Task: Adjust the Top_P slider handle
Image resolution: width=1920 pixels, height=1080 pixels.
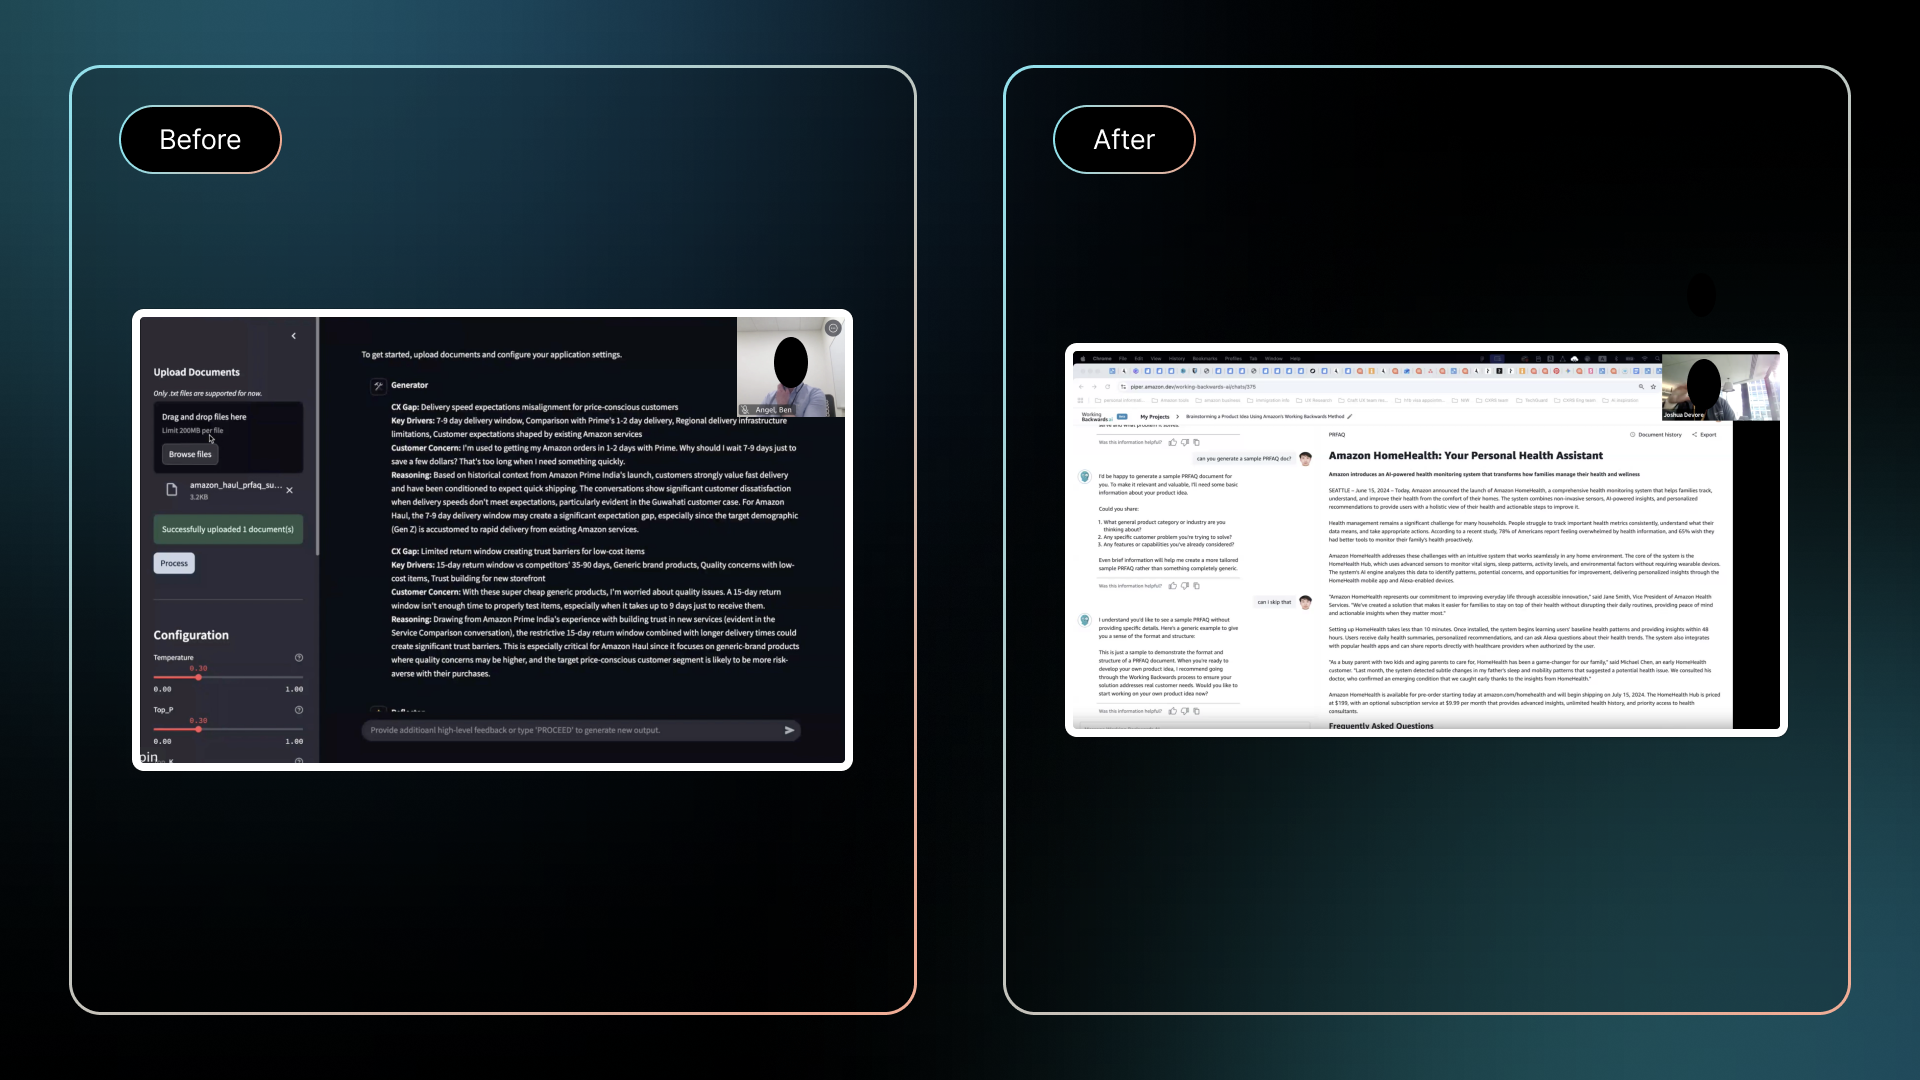Action: tap(199, 729)
